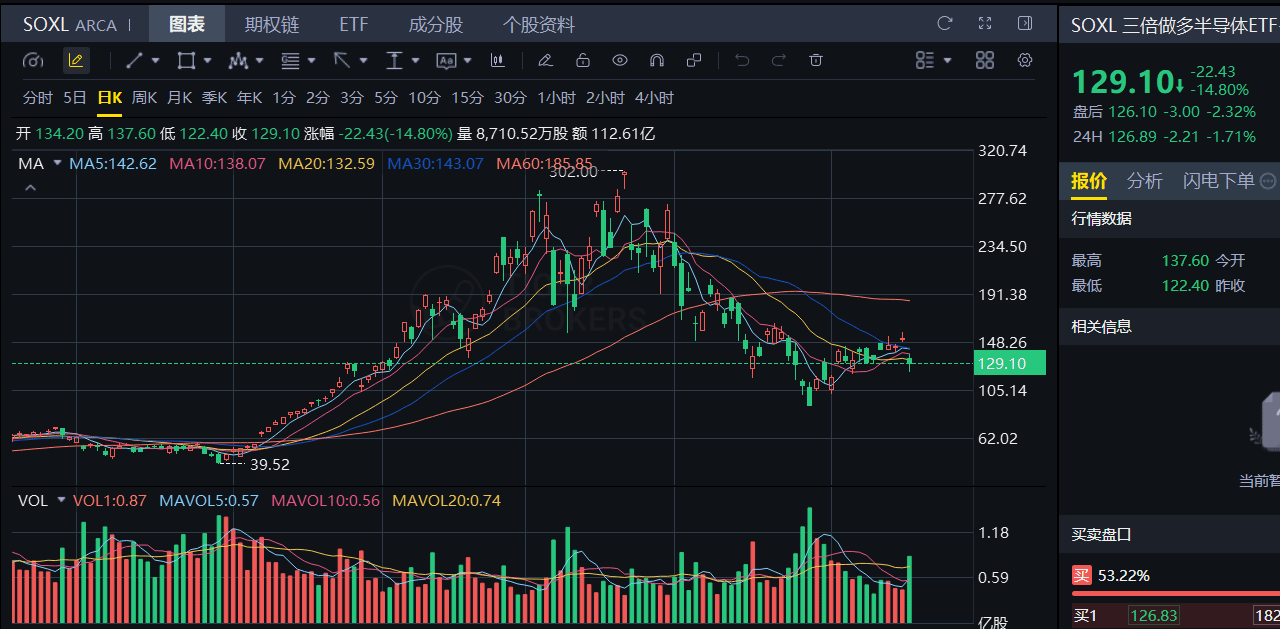Select the 5日 timeframe
Screen dimensions: 1280x629
pos(75,98)
